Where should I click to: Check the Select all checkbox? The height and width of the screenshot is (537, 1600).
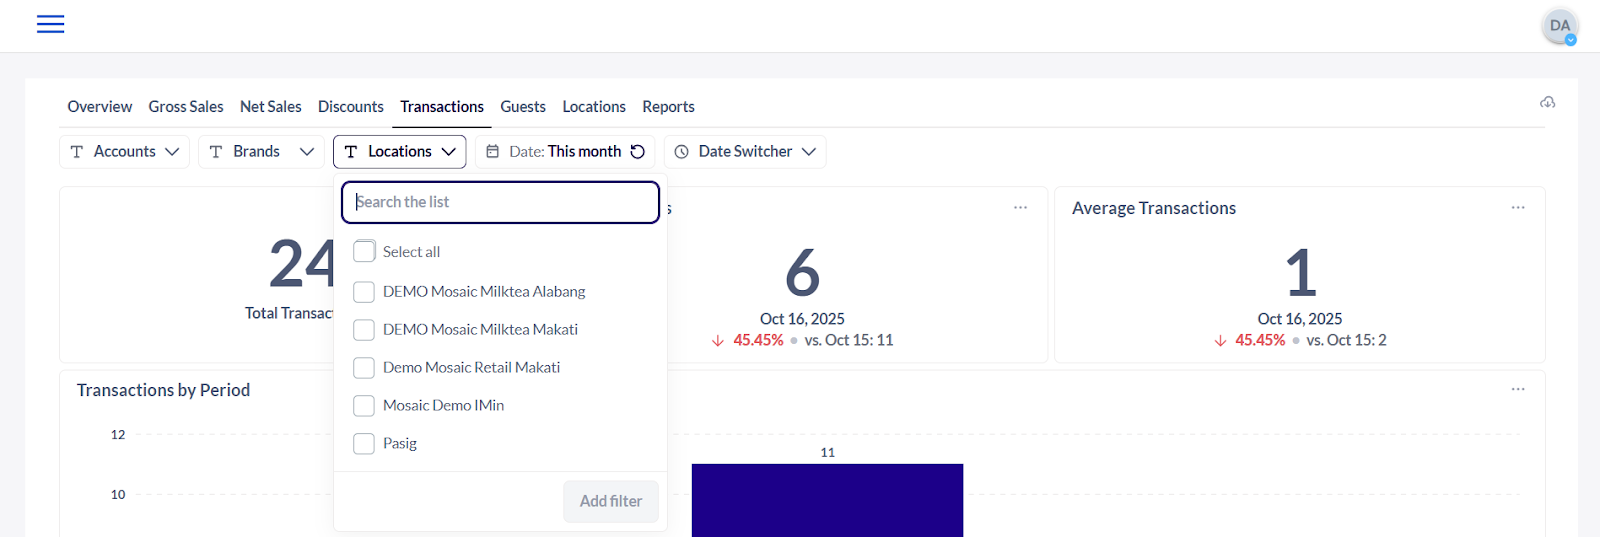[364, 252]
